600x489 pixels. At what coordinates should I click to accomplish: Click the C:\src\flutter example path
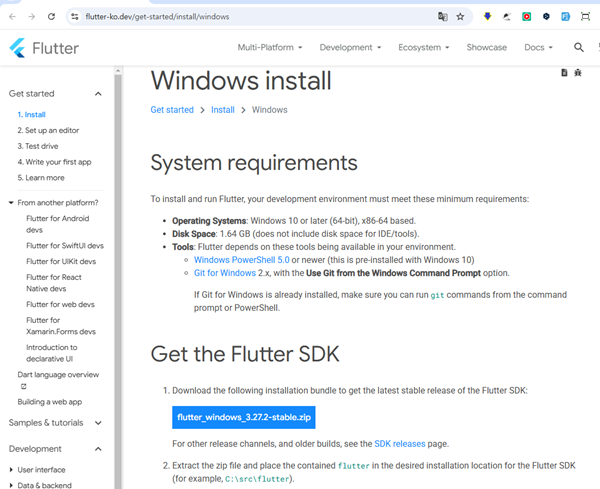[x=257, y=479]
